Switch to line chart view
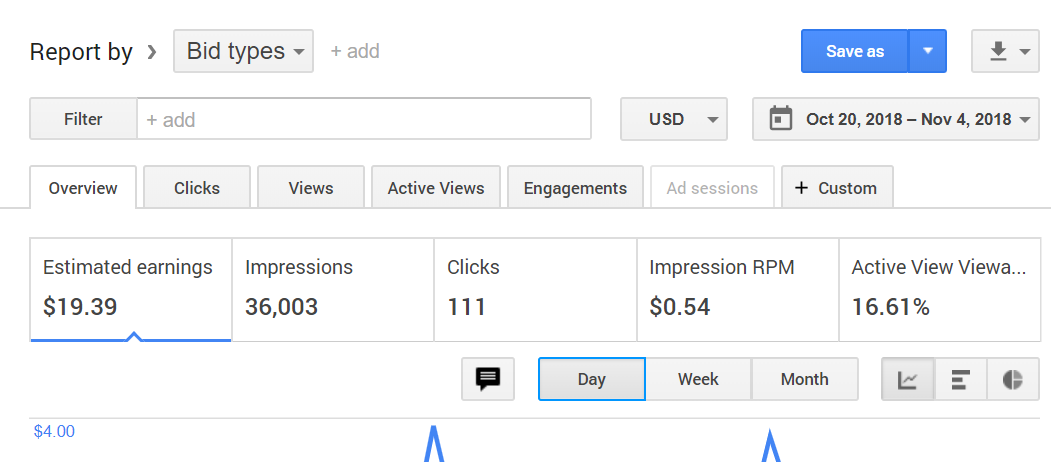 click(x=908, y=379)
